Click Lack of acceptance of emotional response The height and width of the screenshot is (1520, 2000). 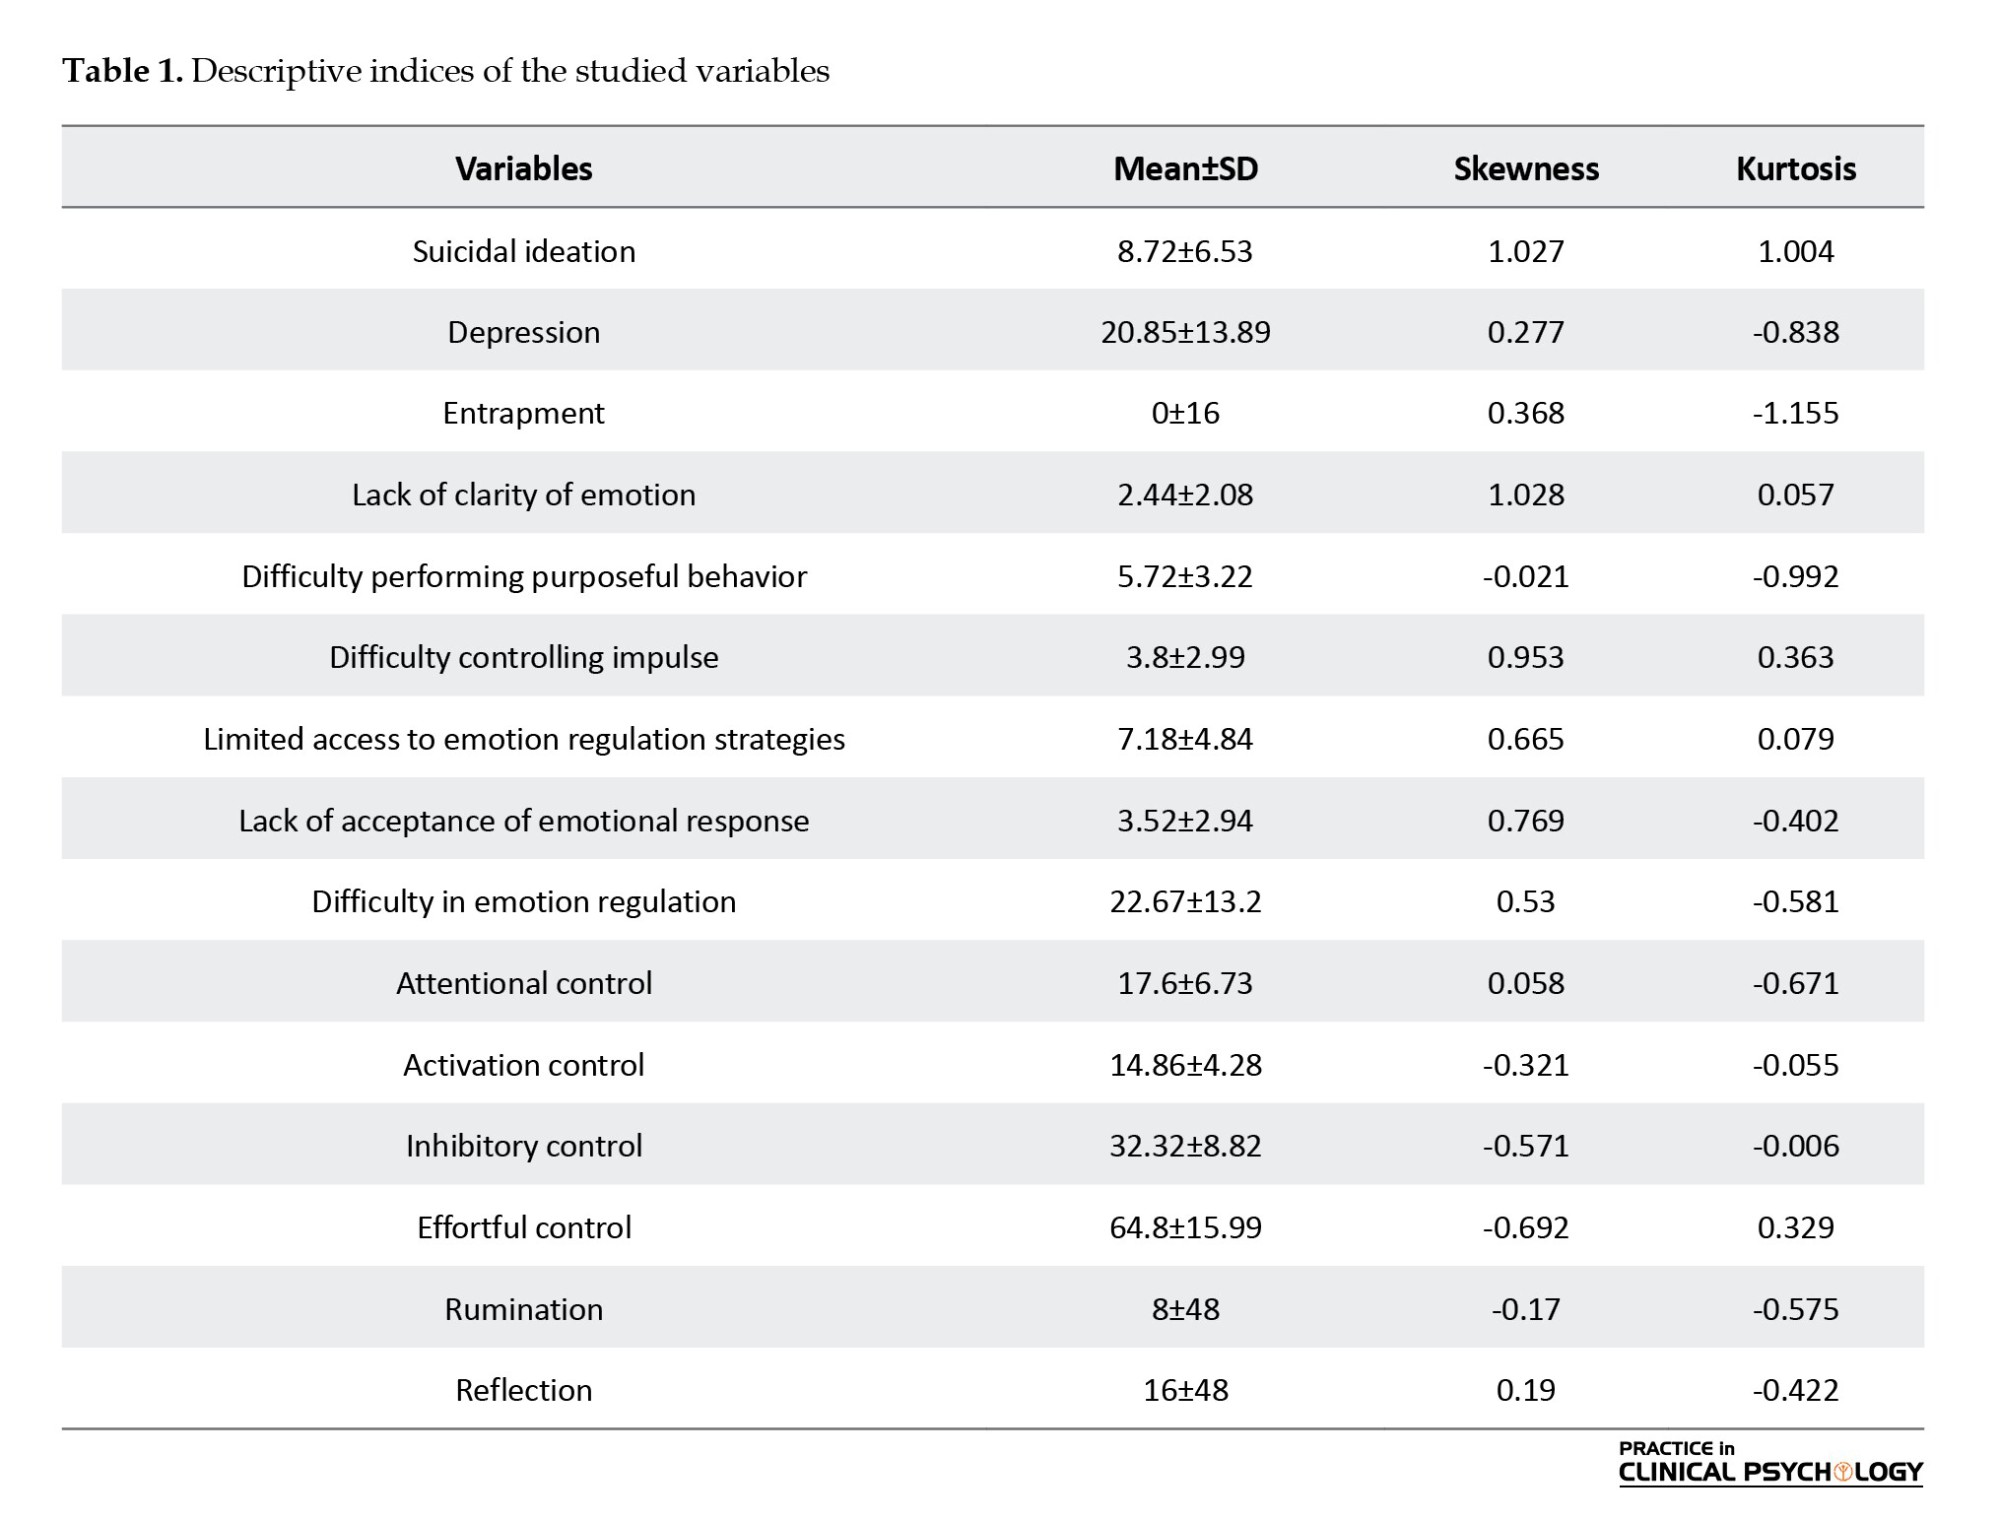[524, 820]
